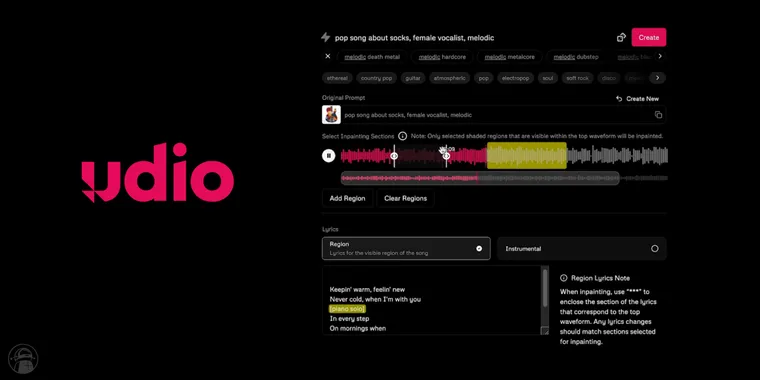Image resolution: width=760 pixels, height=380 pixels.
Task: Click the lyric line 'In every step'
Action: [349, 318]
